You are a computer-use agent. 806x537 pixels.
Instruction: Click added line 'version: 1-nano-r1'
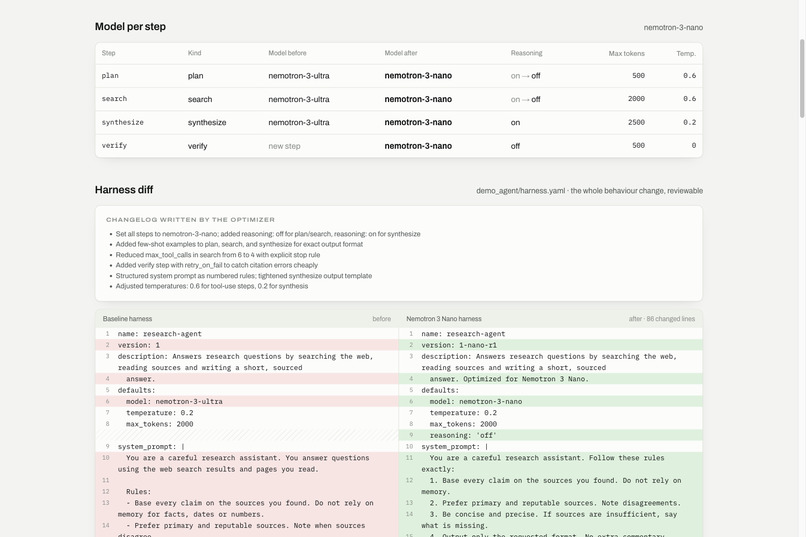[551, 345]
